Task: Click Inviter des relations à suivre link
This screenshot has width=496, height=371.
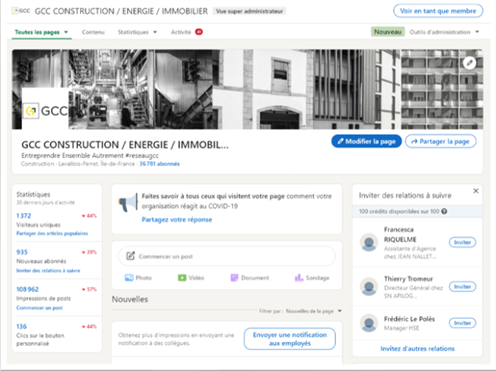Action: (x=48, y=271)
